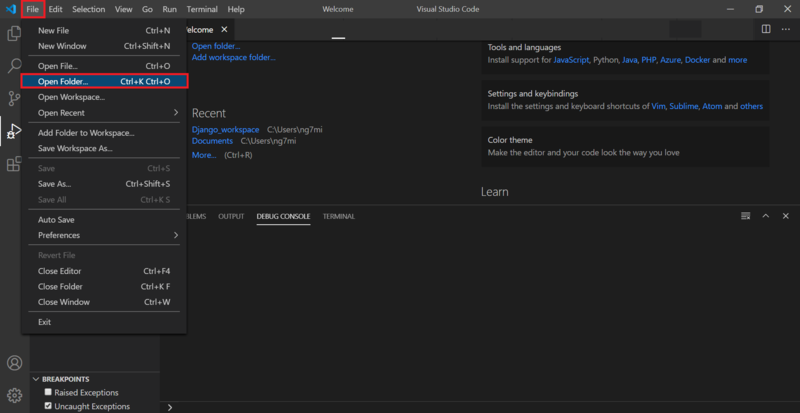Toggle Uncaught Exceptions breakpoint checkbox
Screen dimensions: 800x413
[48, 406]
